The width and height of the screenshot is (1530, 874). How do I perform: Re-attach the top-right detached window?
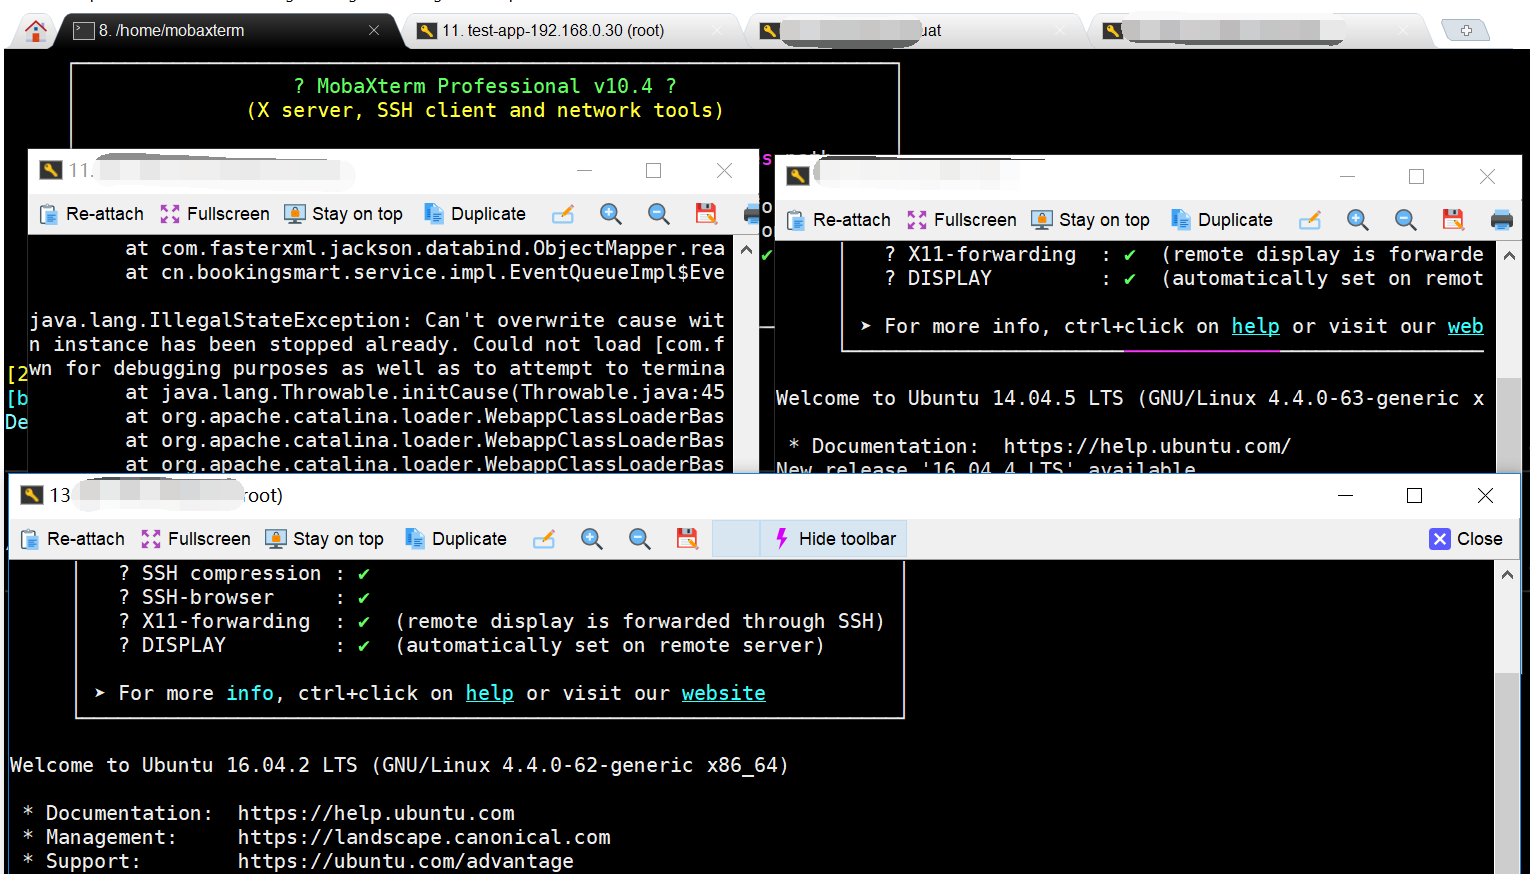pos(839,220)
